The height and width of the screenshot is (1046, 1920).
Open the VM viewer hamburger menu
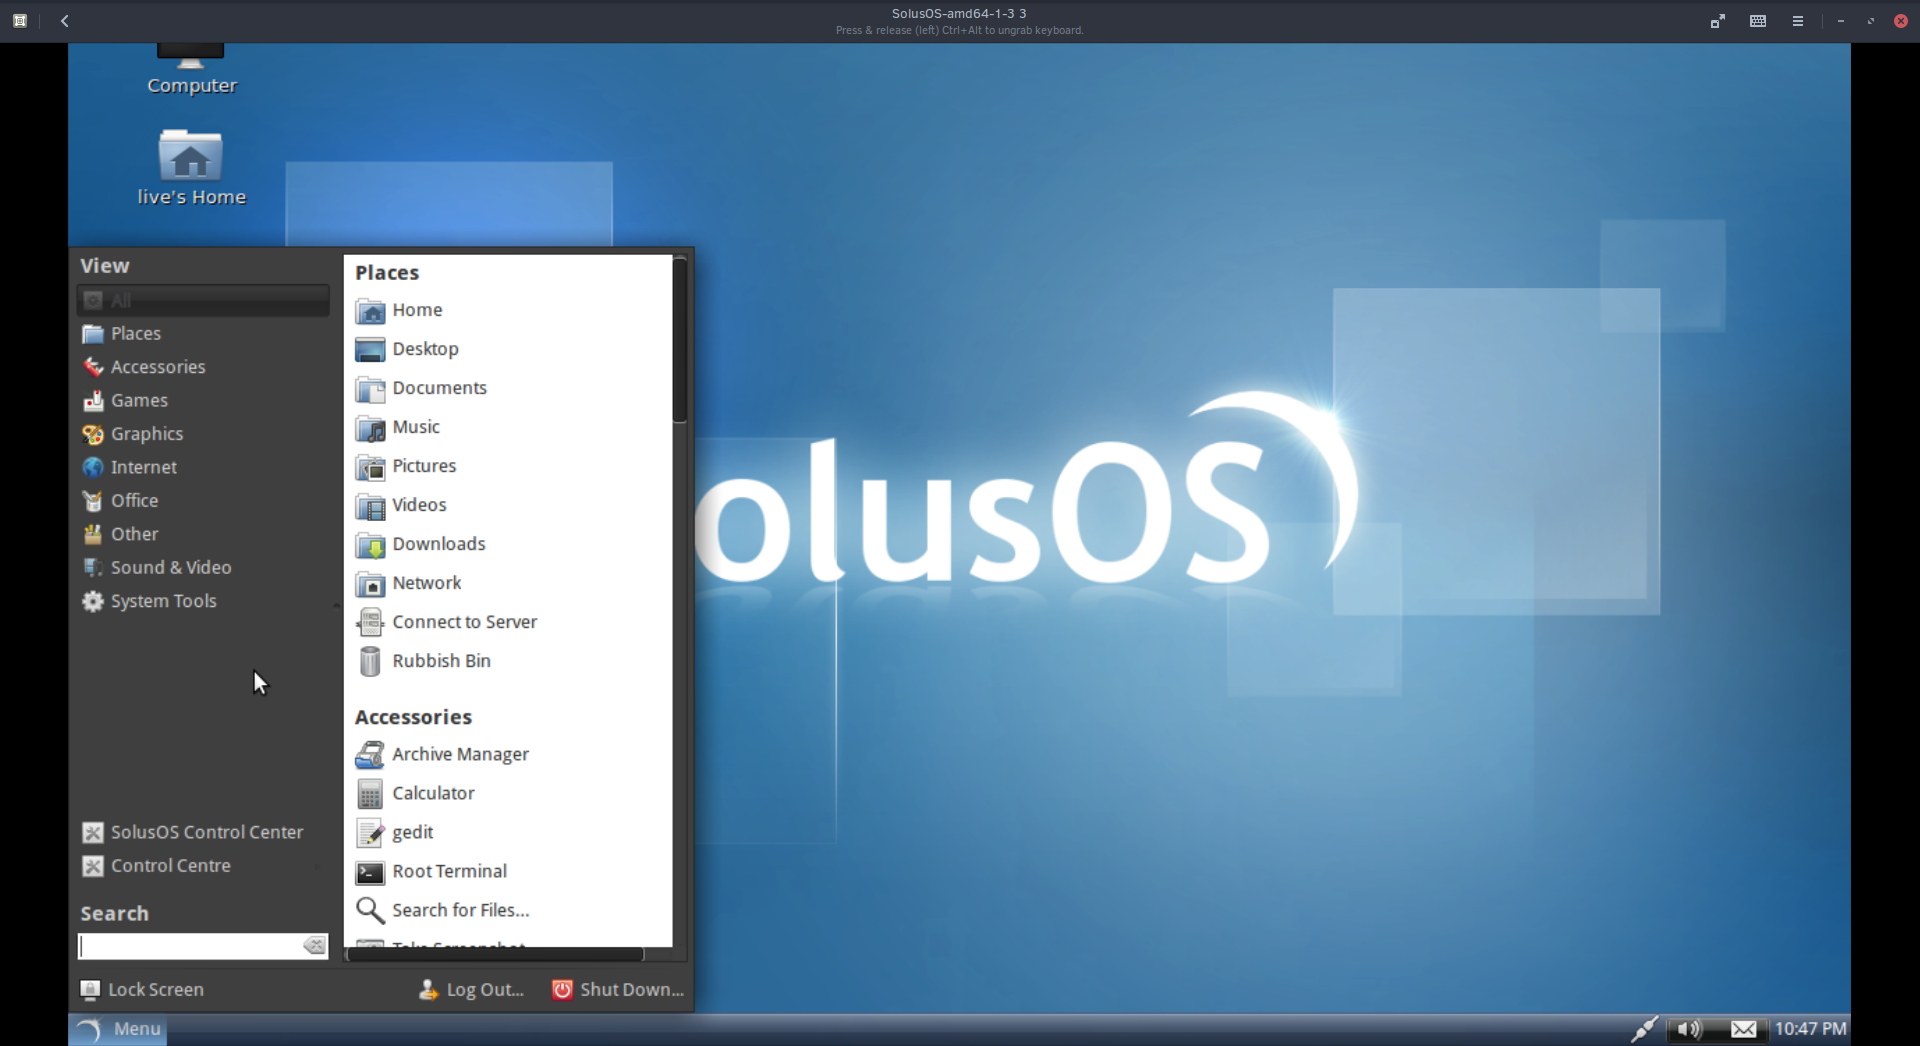point(1798,21)
